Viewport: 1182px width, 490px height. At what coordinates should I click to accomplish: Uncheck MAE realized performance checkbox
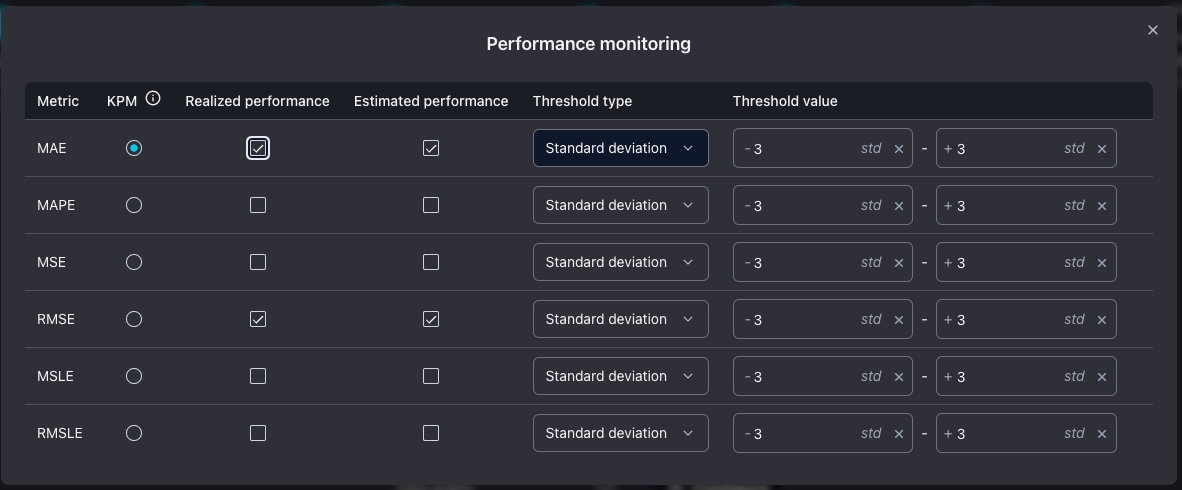point(258,148)
